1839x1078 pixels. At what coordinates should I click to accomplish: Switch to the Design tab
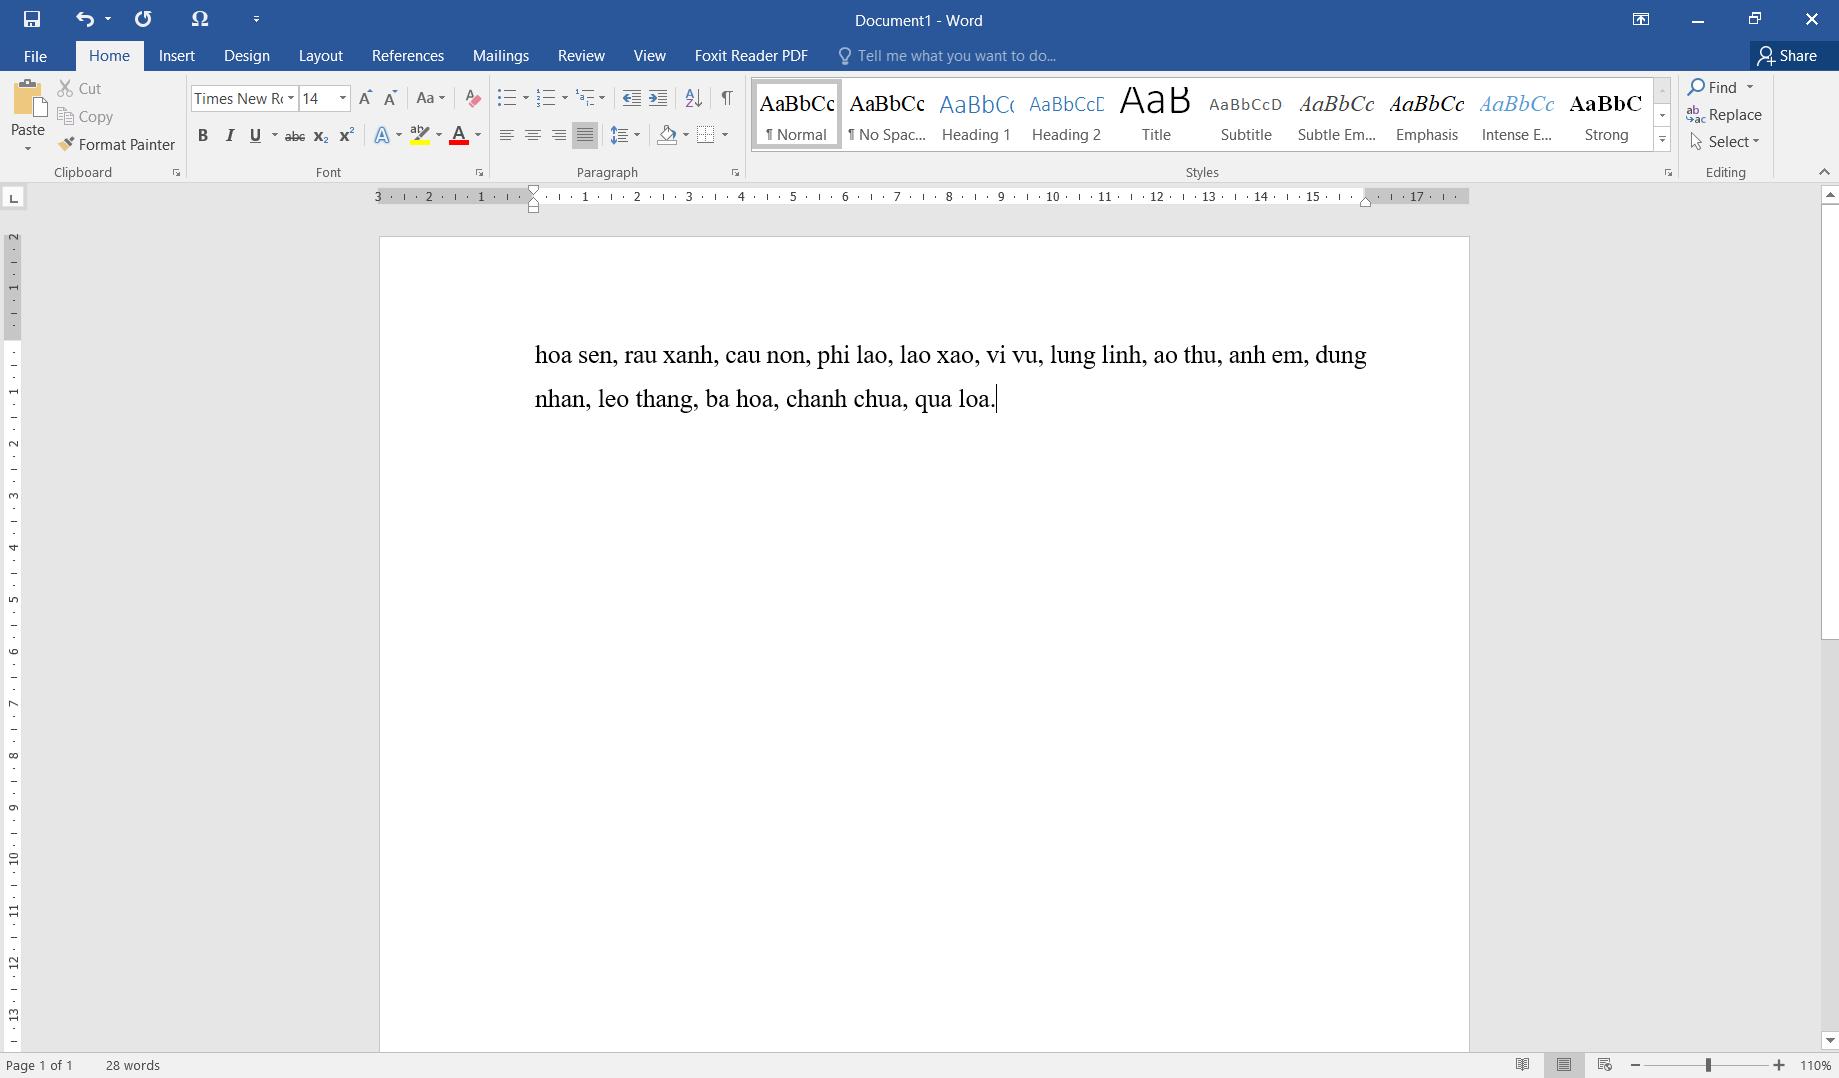coord(247,56)
